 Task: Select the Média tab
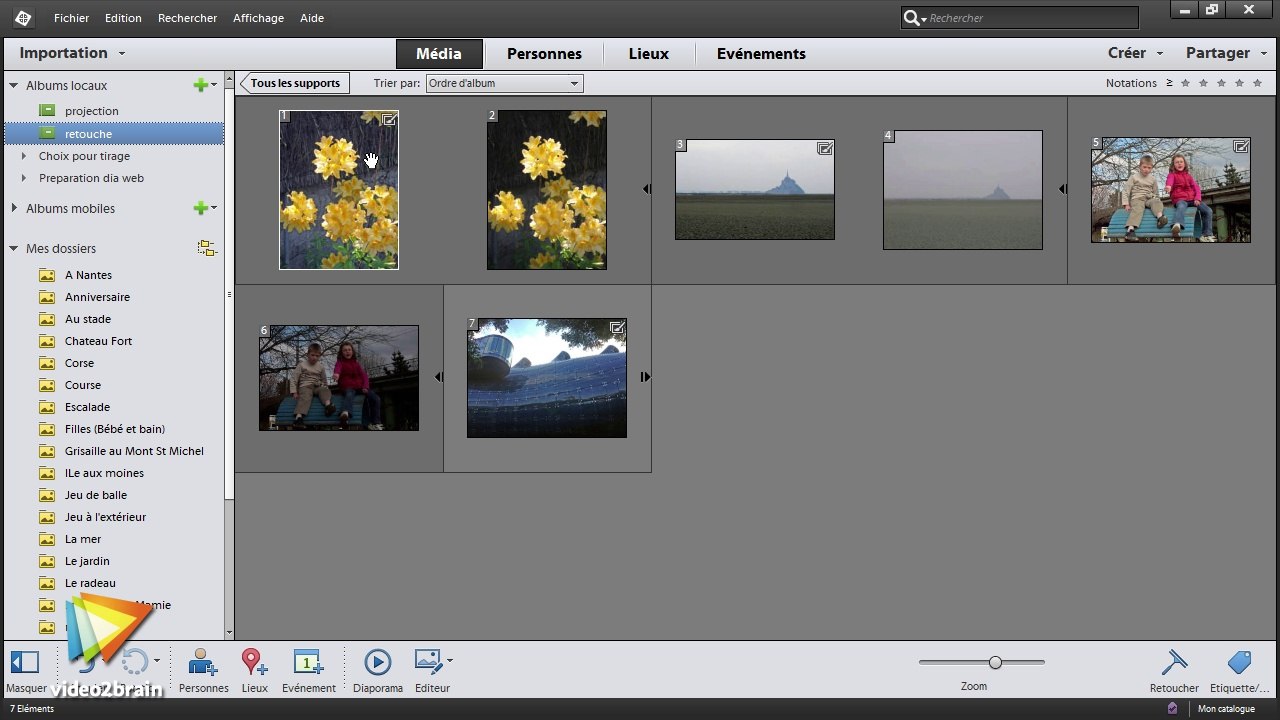[439, 54]
